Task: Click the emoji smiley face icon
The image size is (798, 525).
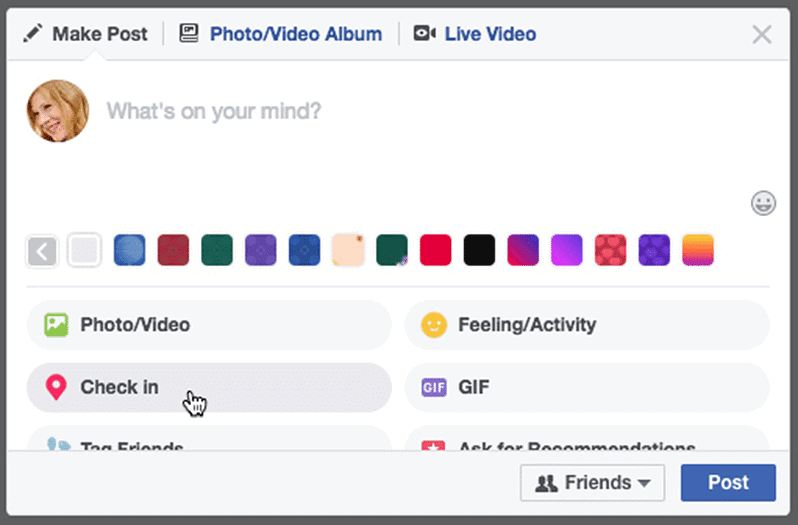Action: pos(763,204)
